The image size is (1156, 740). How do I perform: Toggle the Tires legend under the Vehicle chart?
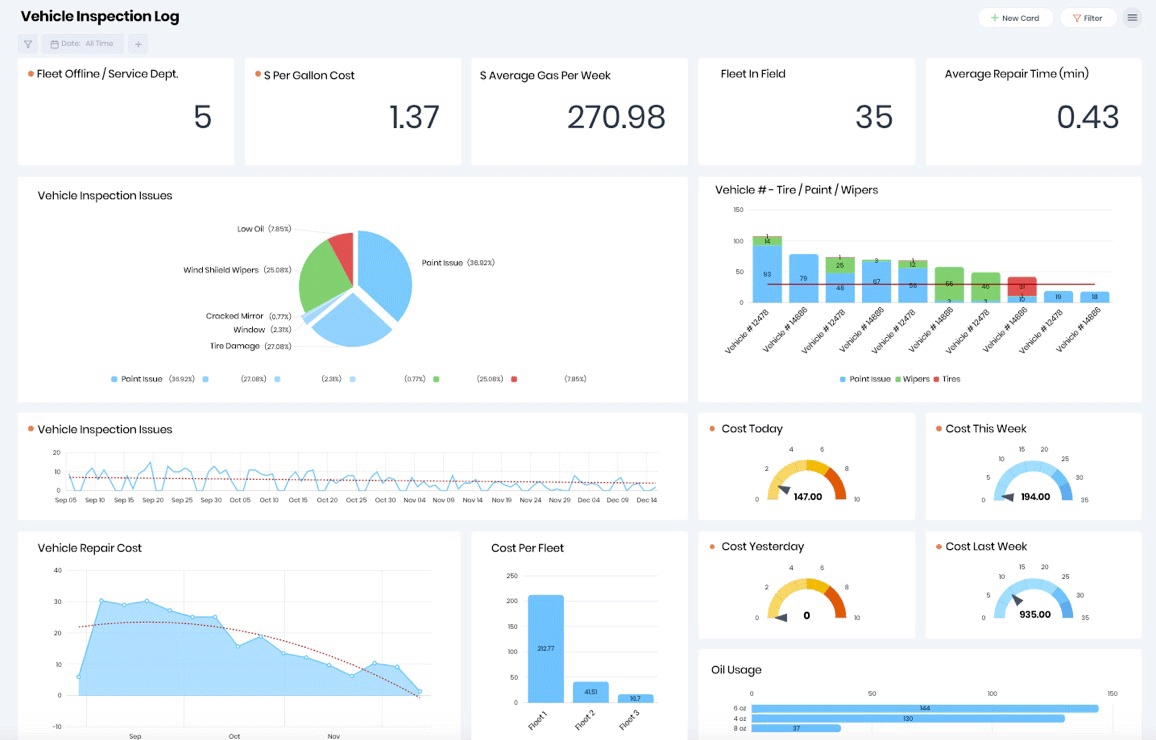[952, 379]
